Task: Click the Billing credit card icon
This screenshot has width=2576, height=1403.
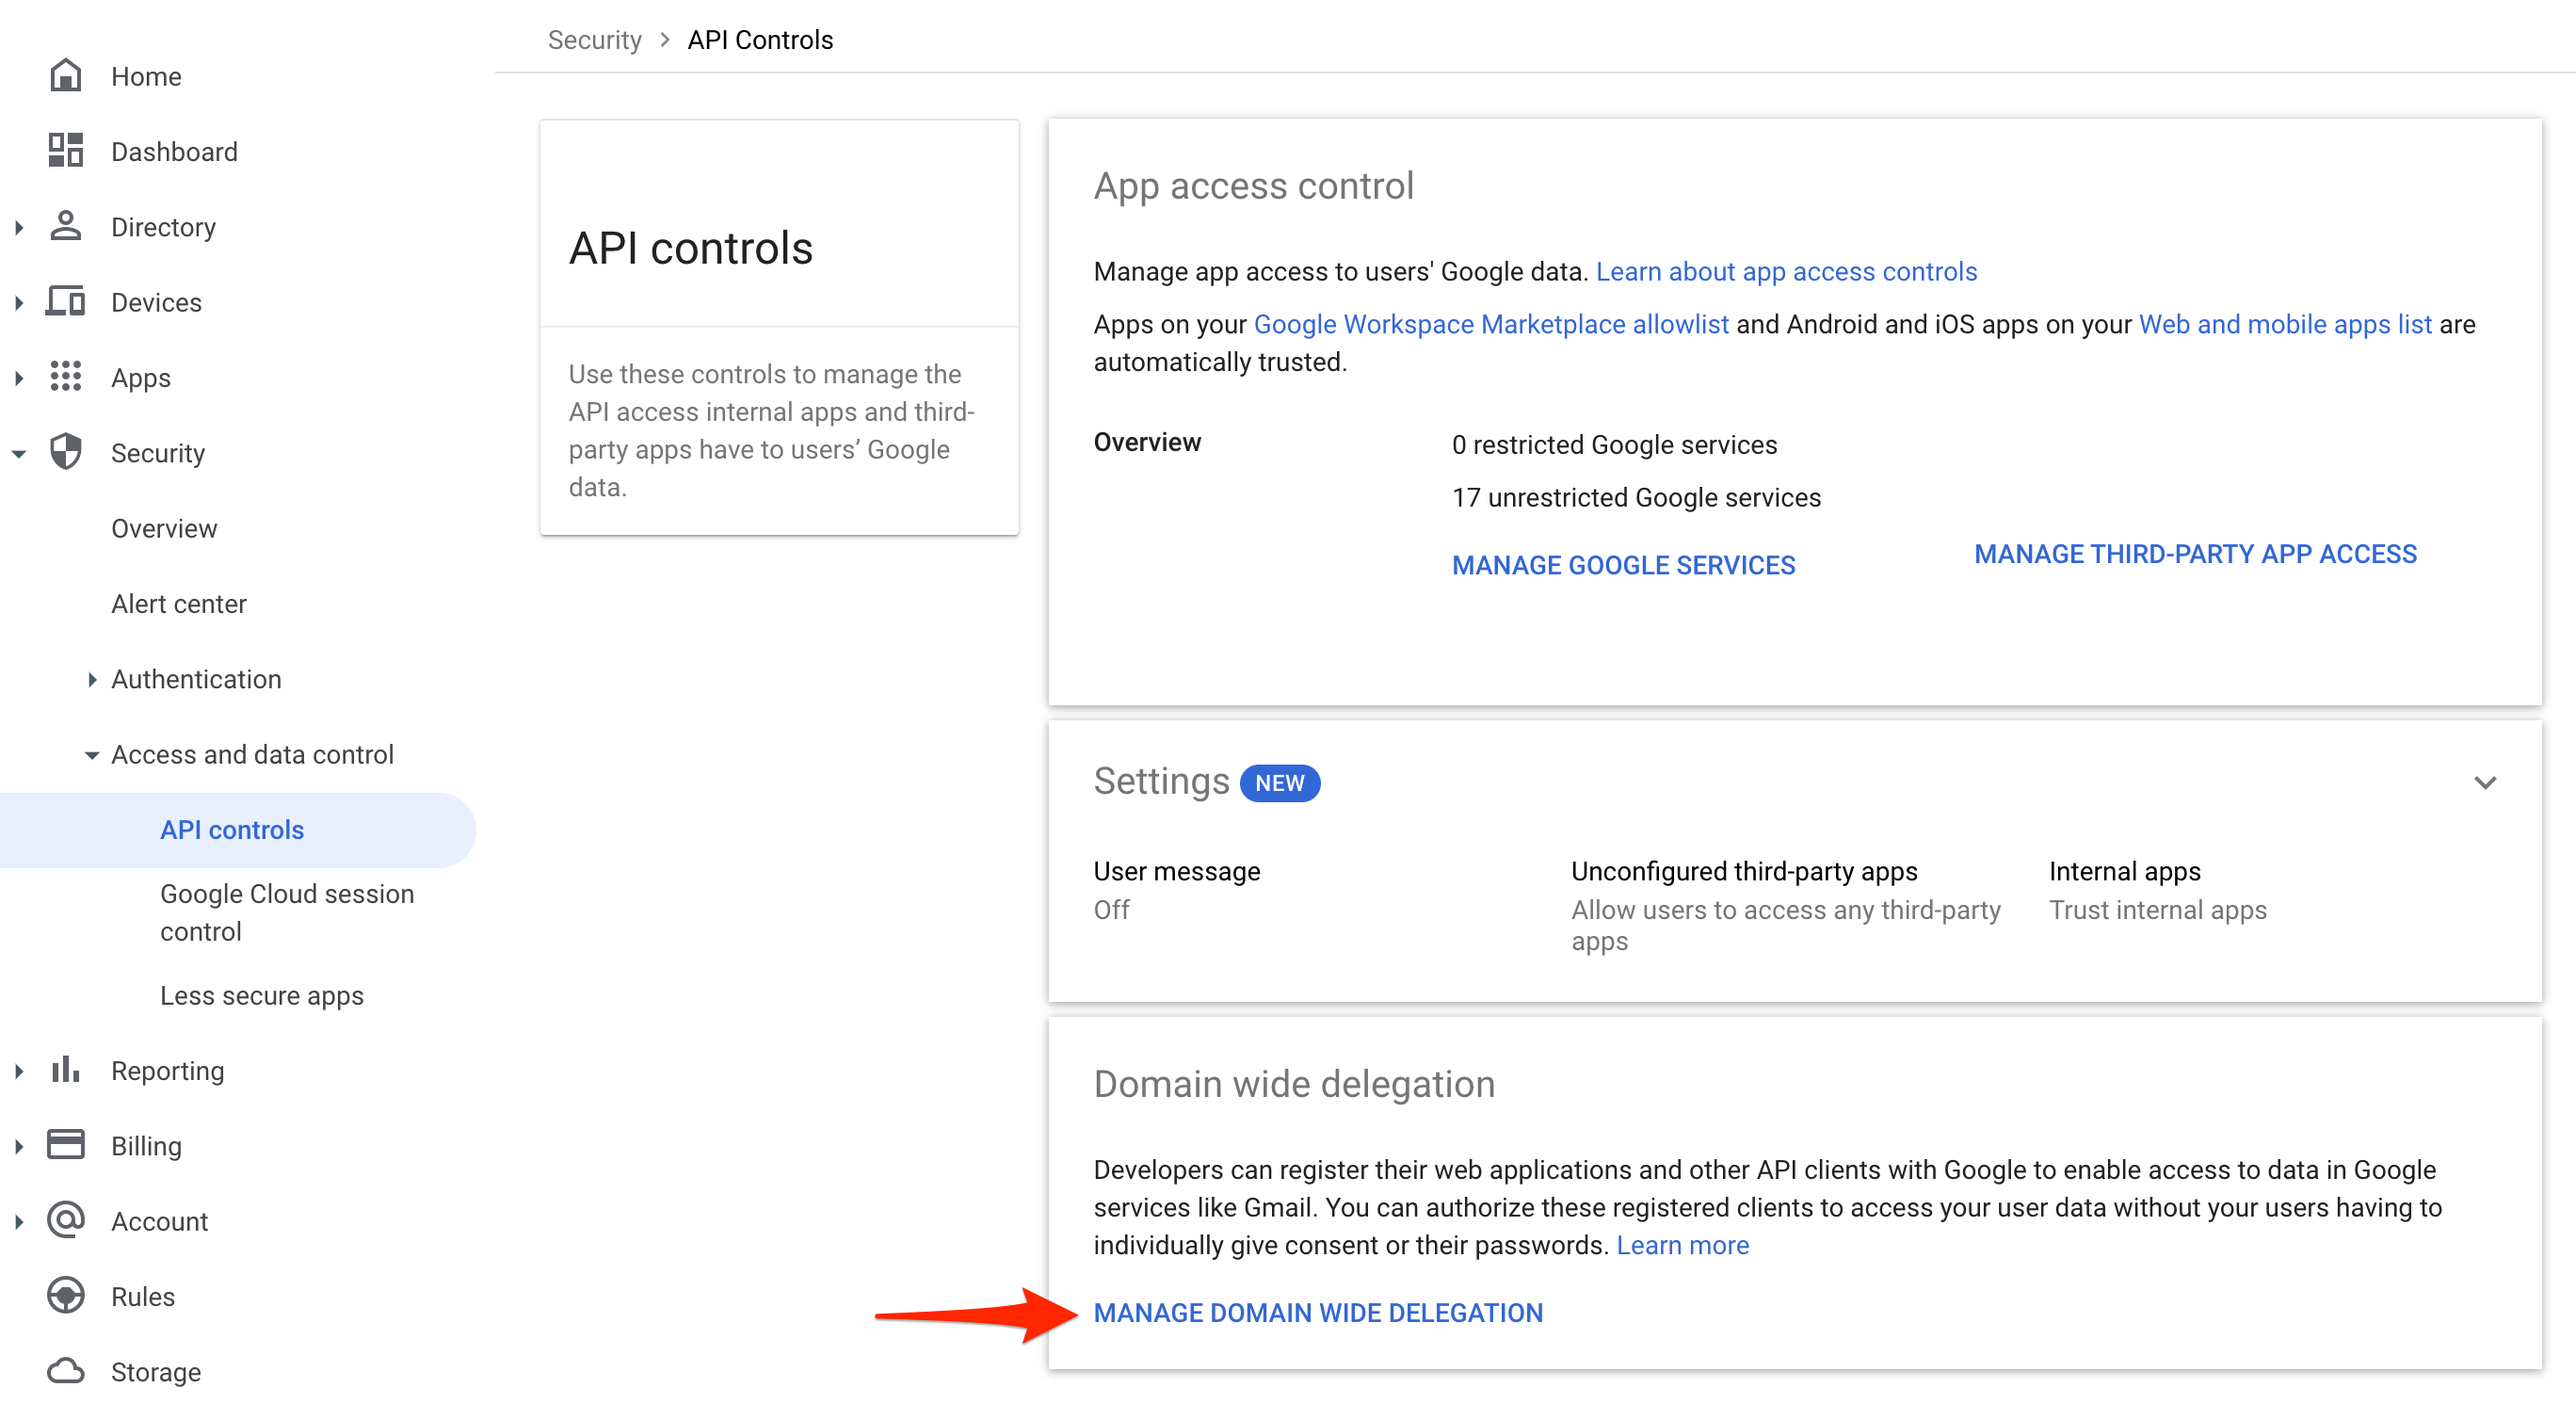Action: (x=65, y=1145)
